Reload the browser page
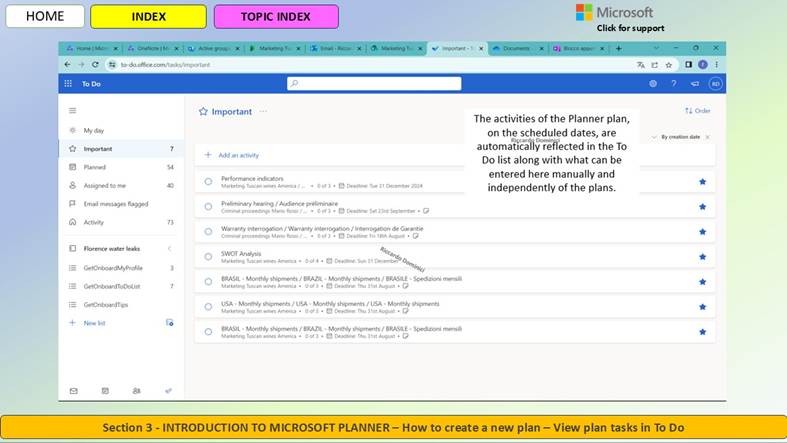This screenshot has width=787, height=443. pyautogui.click(x=95, y=65)
